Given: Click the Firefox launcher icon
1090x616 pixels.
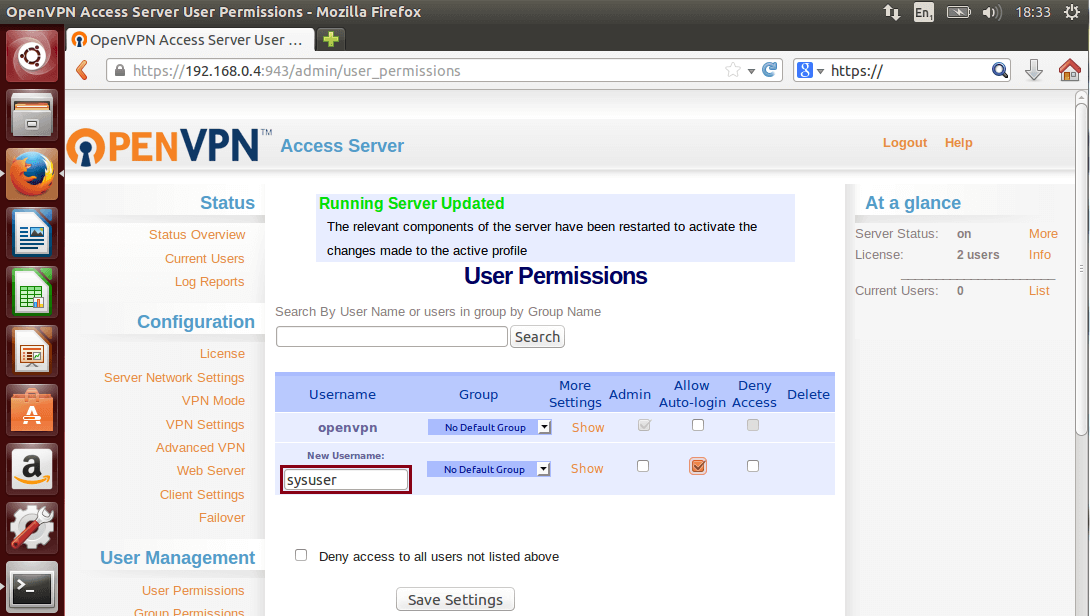Looking at the screenshot, I should (32, 174).
